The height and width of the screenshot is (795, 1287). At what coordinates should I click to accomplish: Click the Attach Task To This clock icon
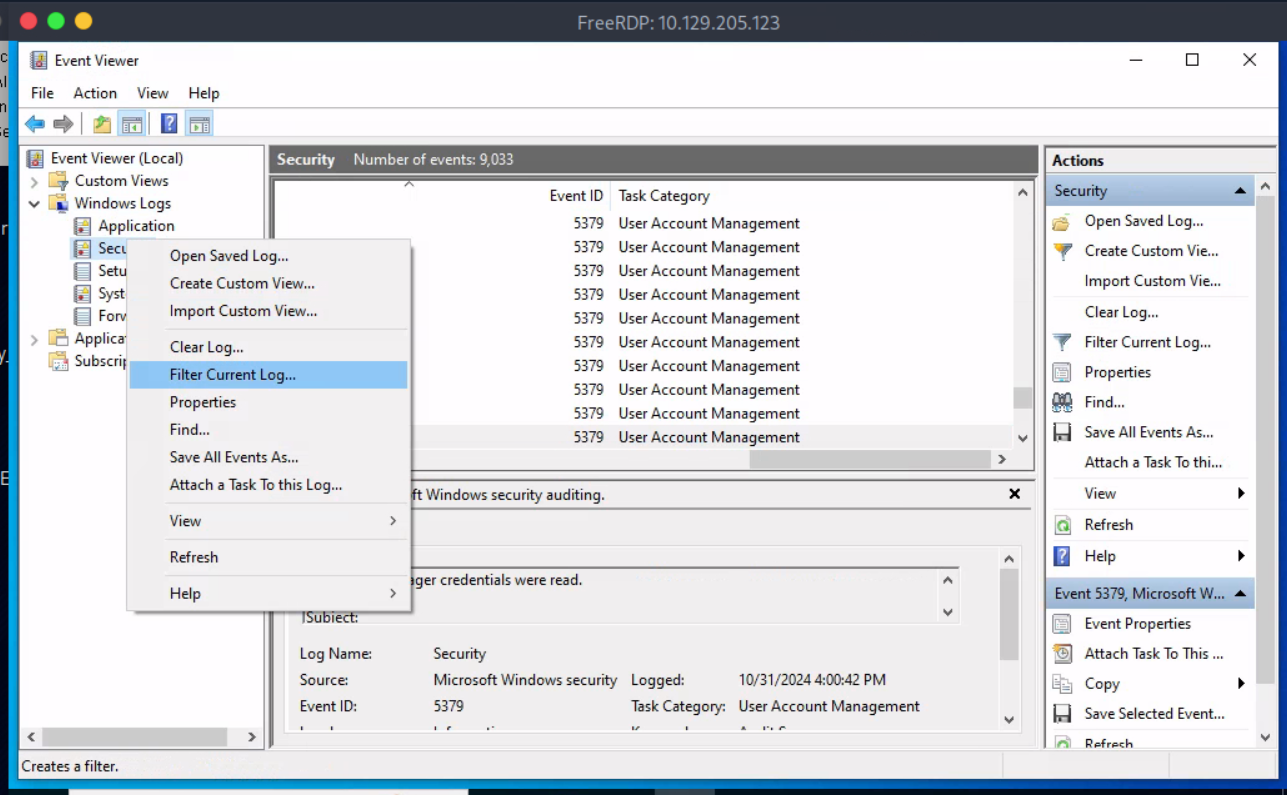[1062, 654]
